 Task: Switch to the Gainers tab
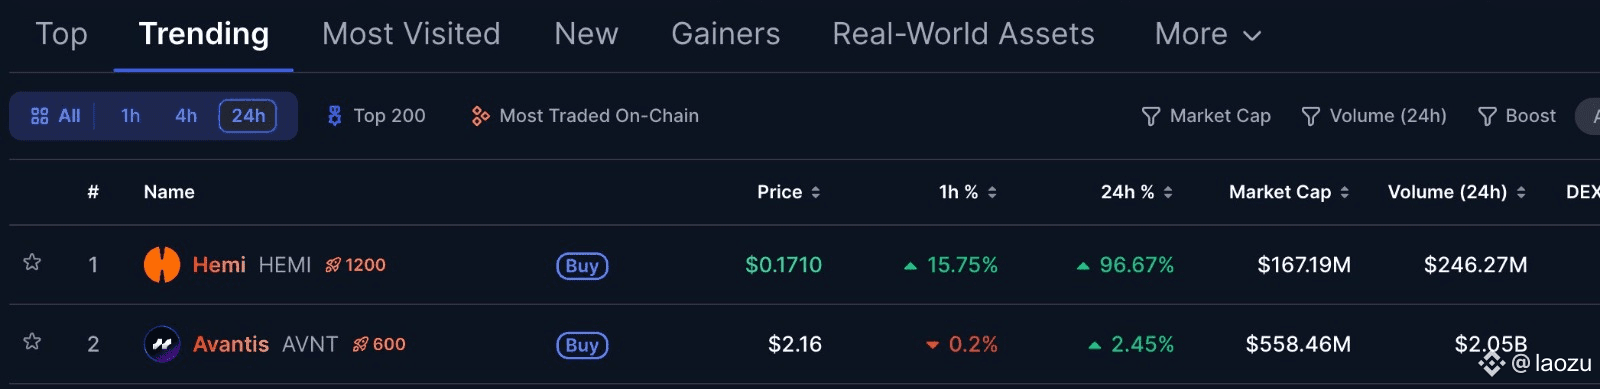pyautogui.click(x=726, y=34)
